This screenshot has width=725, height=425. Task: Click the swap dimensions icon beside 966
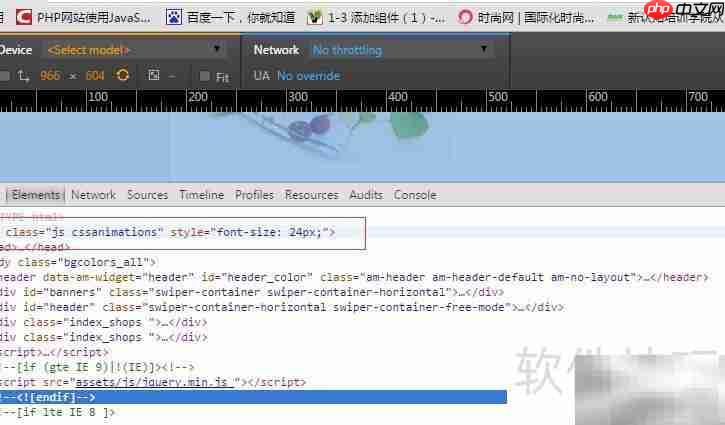point(23,76)
